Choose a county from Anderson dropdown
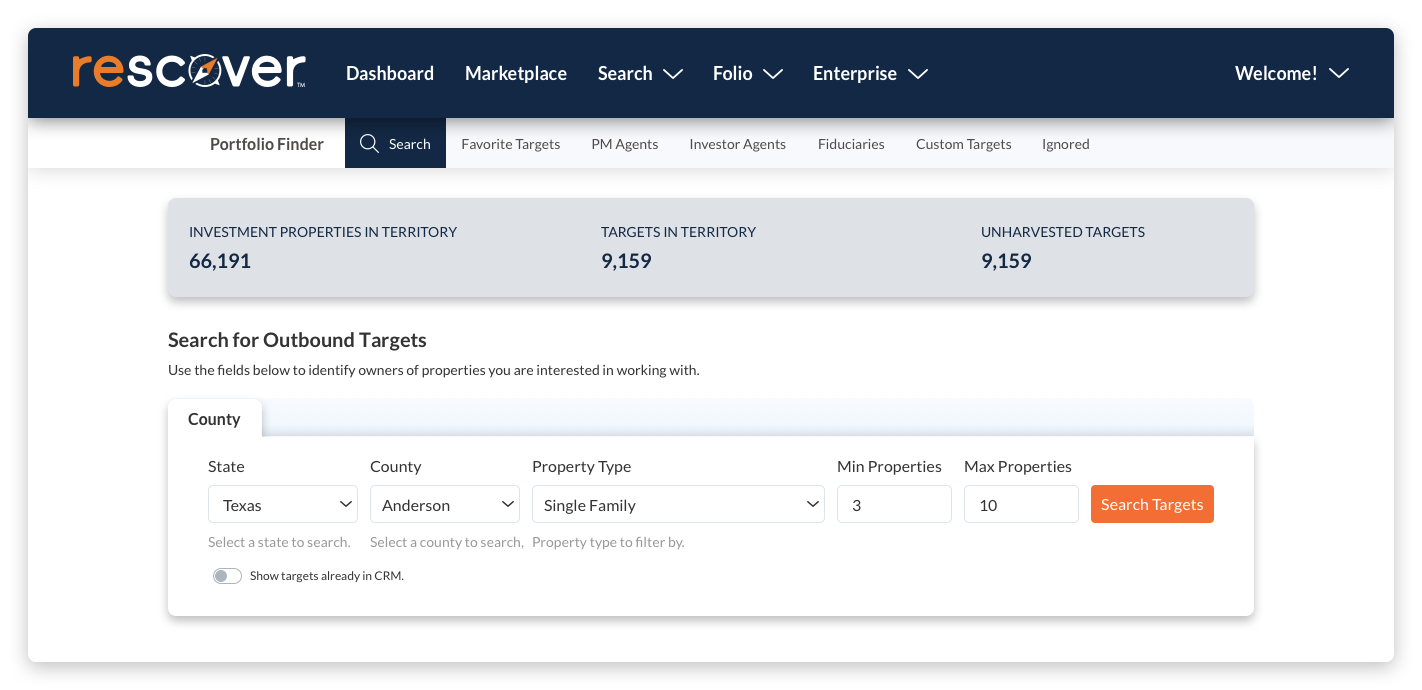The image size is (1422, 690). point(444,505)
